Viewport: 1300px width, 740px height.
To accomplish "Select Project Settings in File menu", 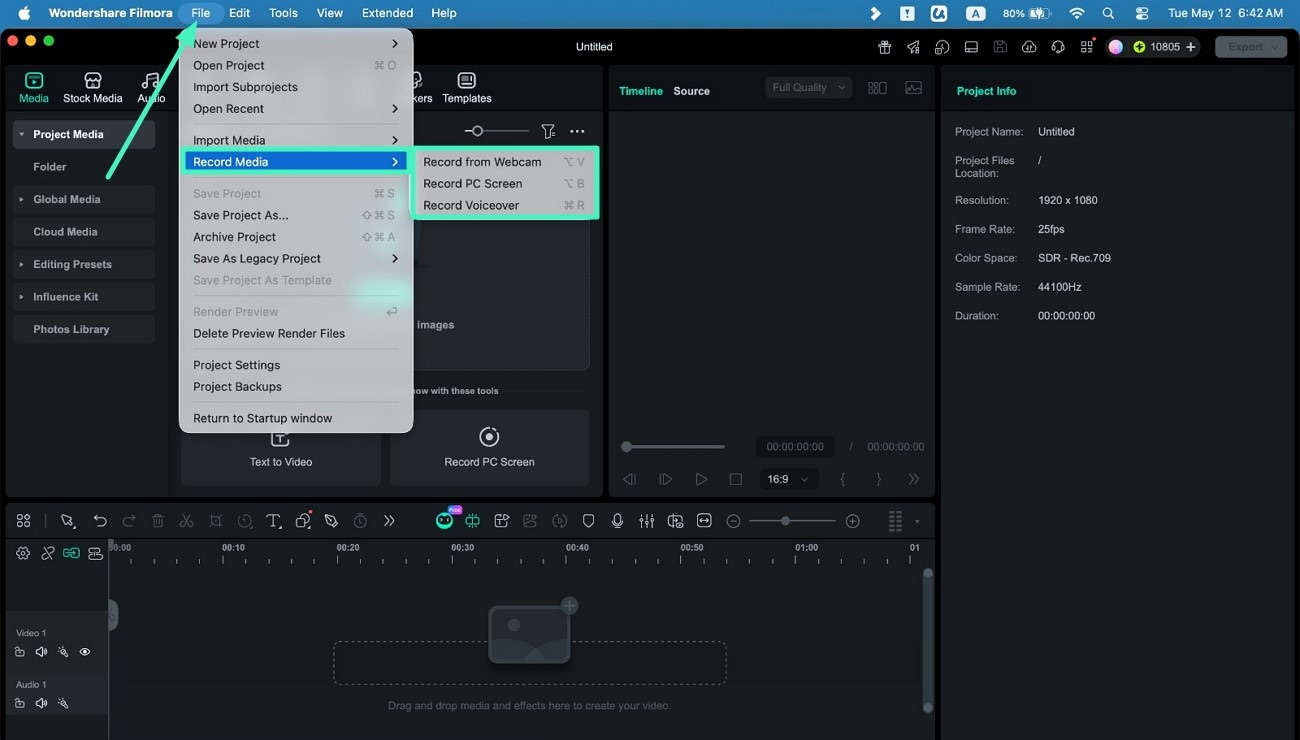I will tap(296, 365).
